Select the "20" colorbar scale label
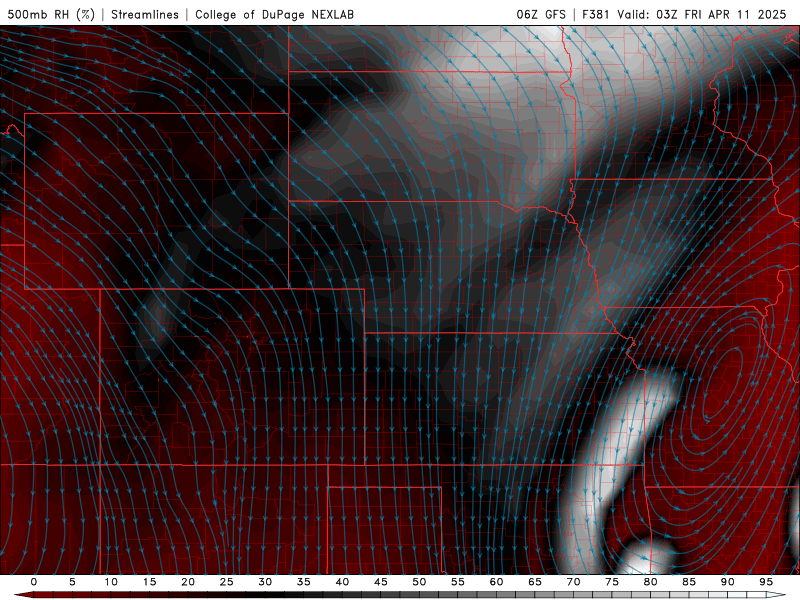 coord(188,582)
